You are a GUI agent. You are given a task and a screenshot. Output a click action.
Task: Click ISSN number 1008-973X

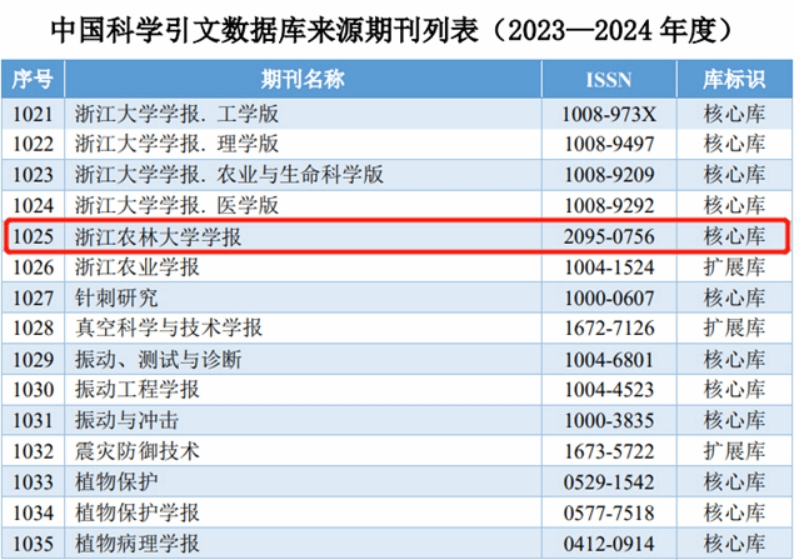[x=609, y=114]
